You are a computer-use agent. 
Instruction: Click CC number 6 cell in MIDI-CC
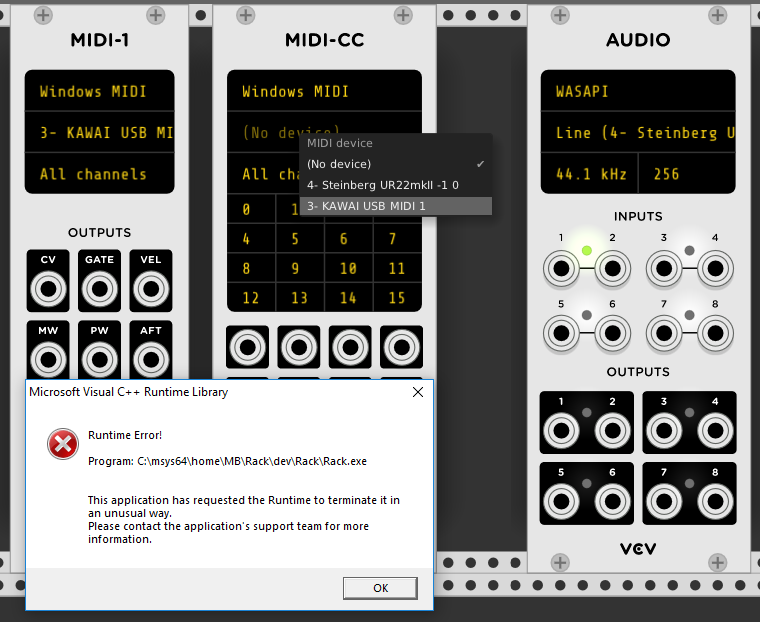click(x=348, y=239)
